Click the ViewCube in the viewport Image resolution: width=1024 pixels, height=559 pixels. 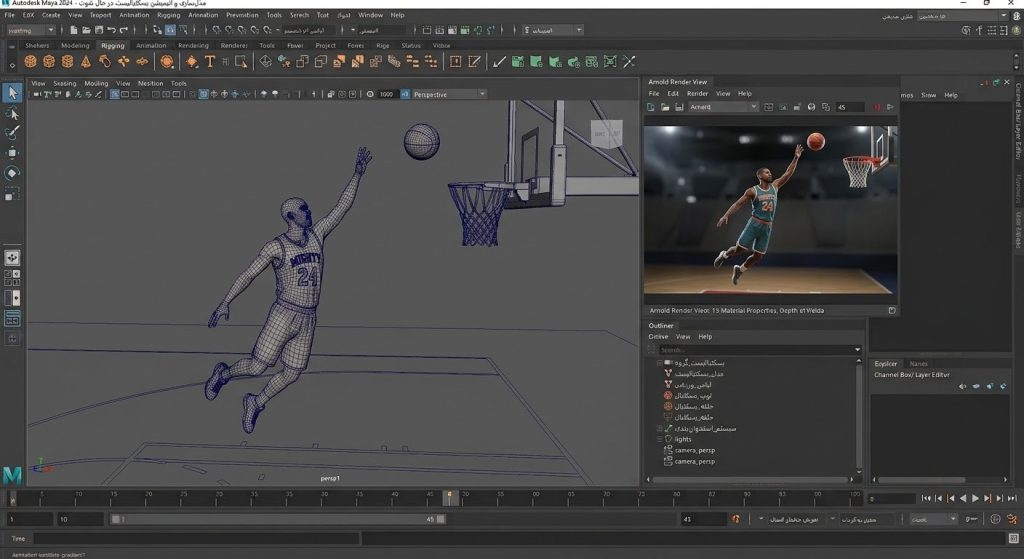point(606,134)
